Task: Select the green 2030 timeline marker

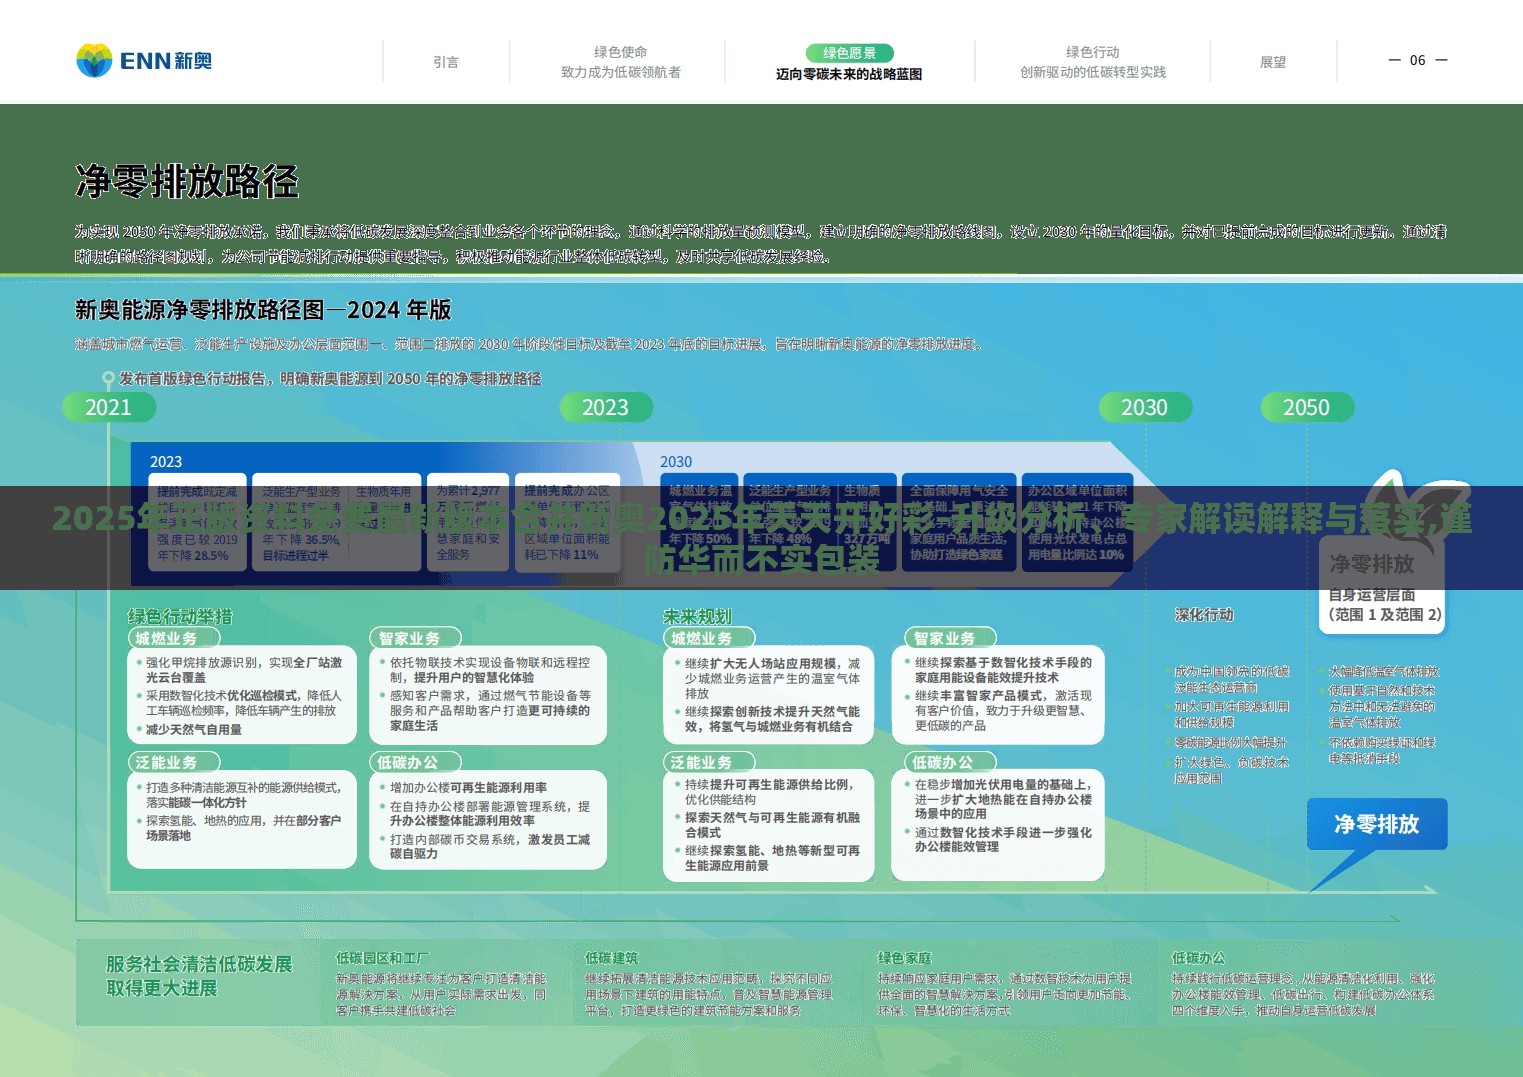Action: [x=1145, y=407]
